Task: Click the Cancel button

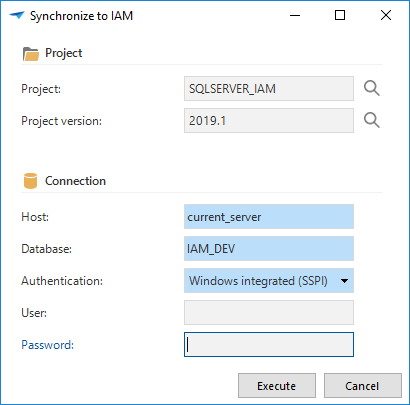Action: point(363,386)
